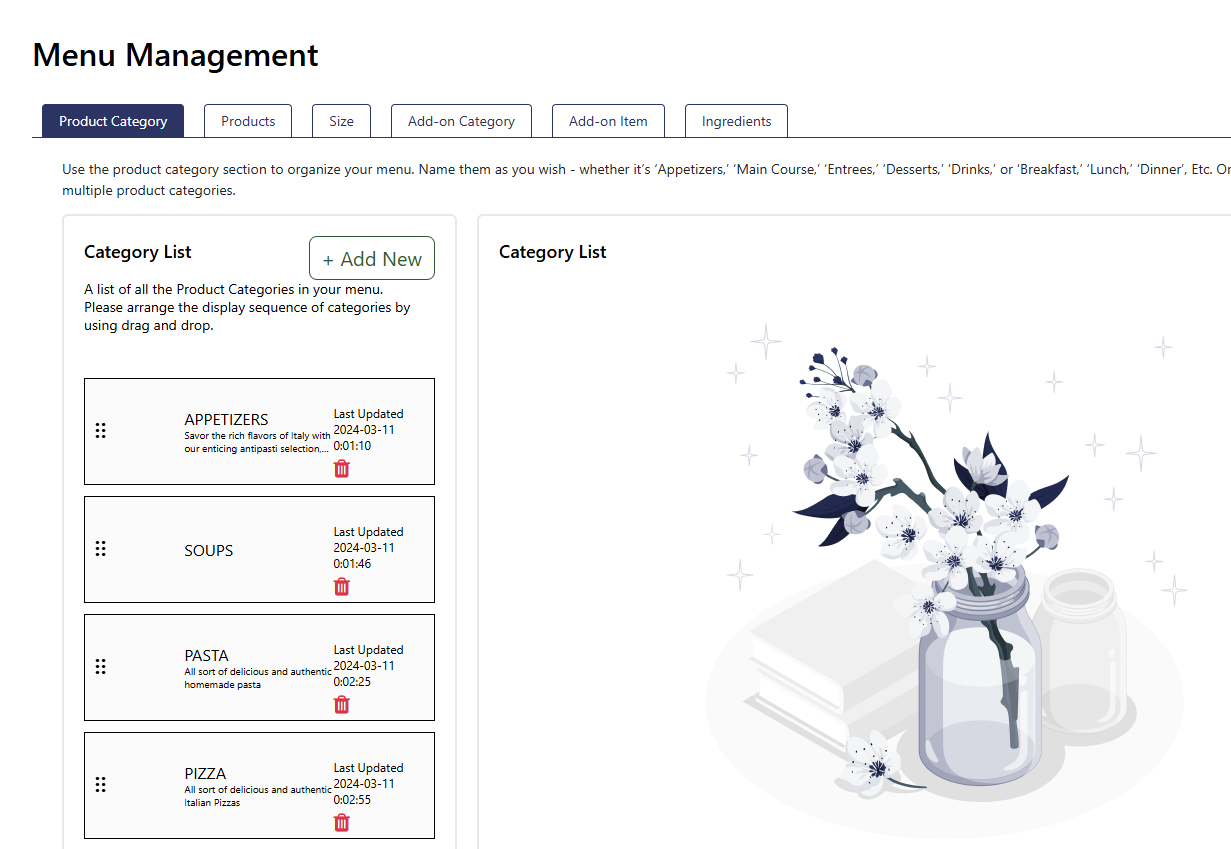Viewport: 1231px width, 849px height.
Task: Select the PASTA reorder grip icon
Action: tap(100, 667)
